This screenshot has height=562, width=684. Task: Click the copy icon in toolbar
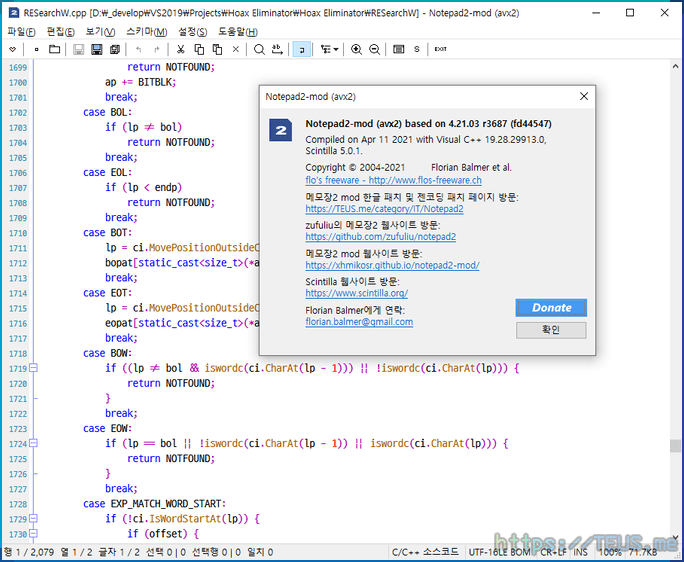point(199,49)
